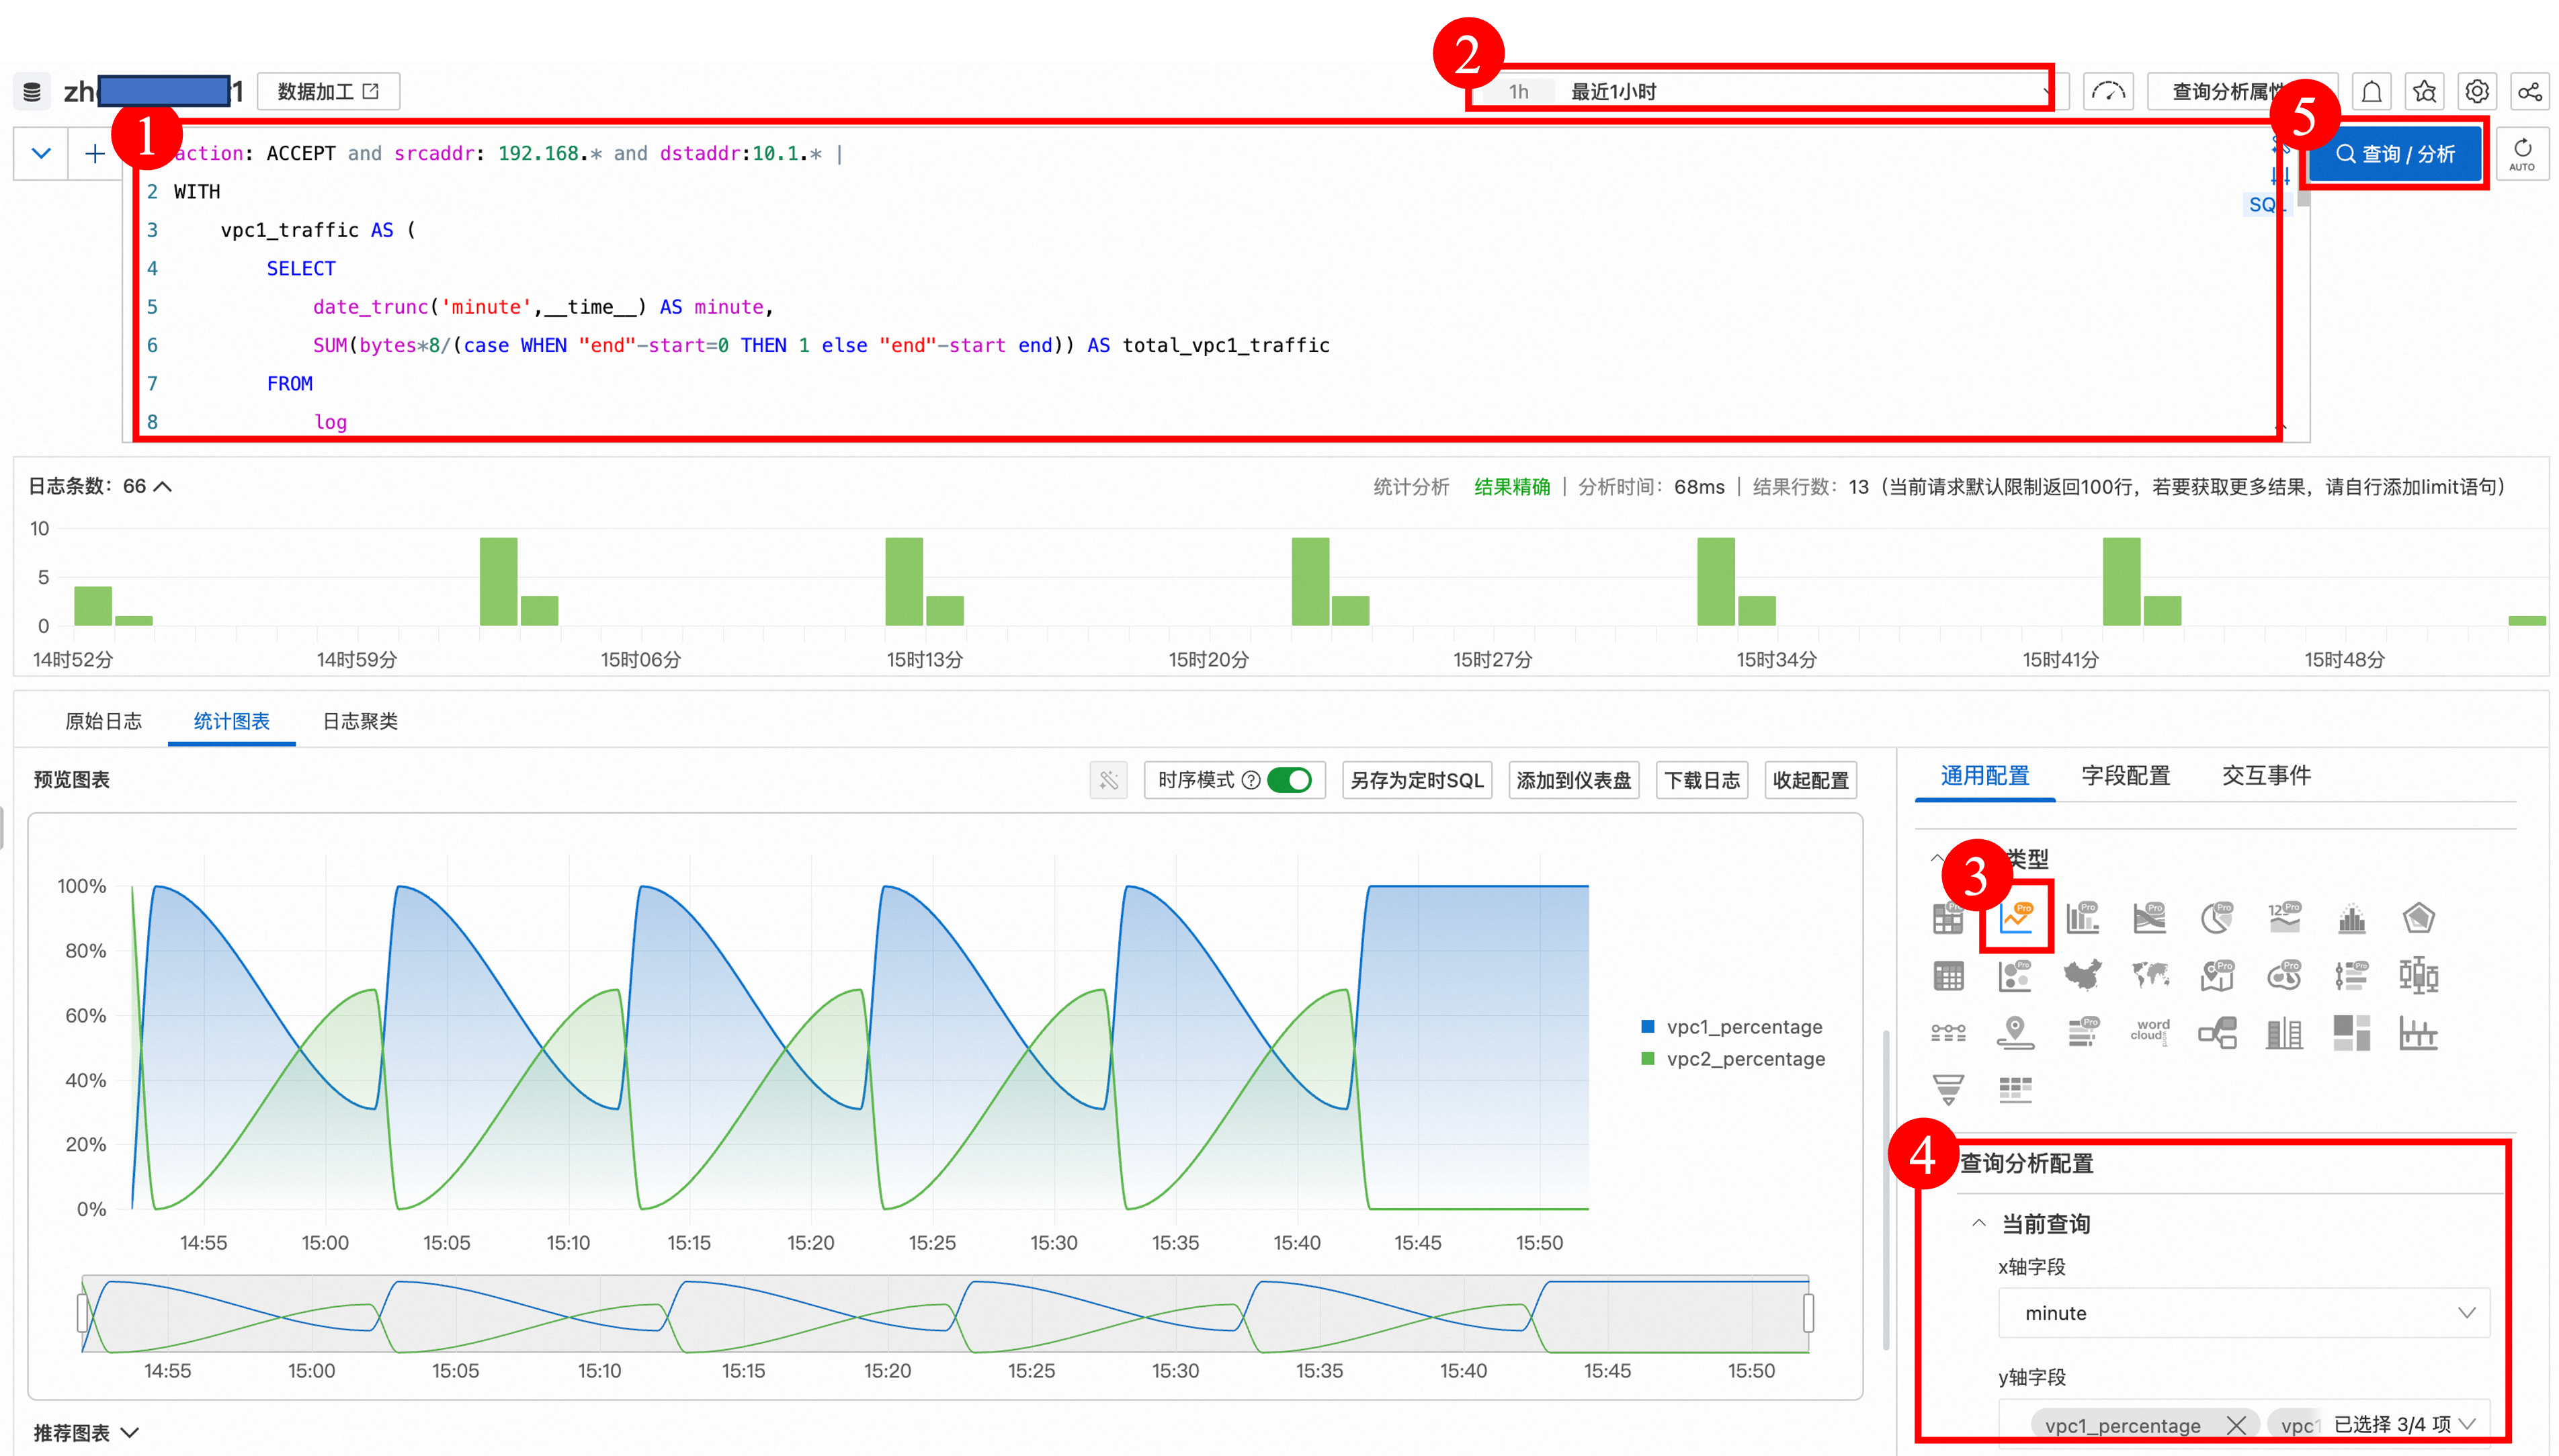
Task: Open the y轴字段 selection dropdown arrow
Action: pyautogui.click(x=2466, y=1424)
